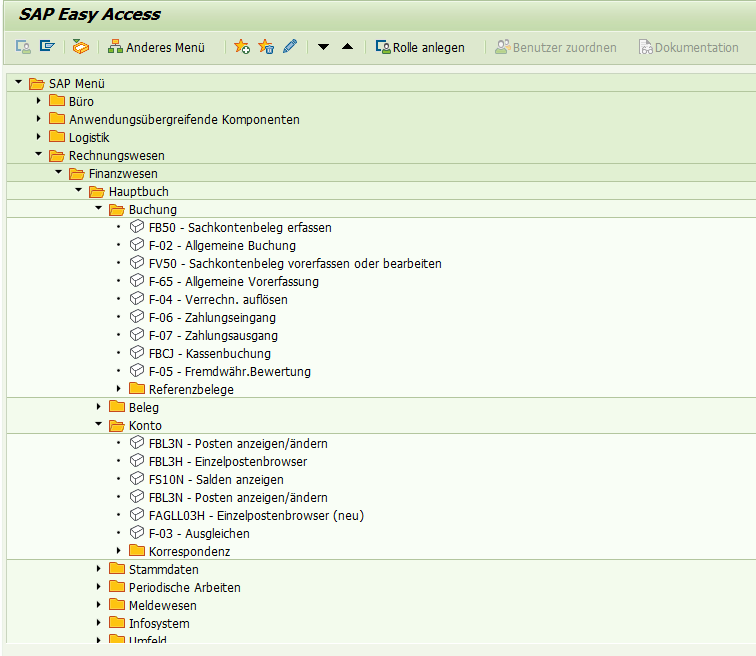756x656 pixels.
Task: Click the FBCJ transaction cube icon
Action: 137,352
